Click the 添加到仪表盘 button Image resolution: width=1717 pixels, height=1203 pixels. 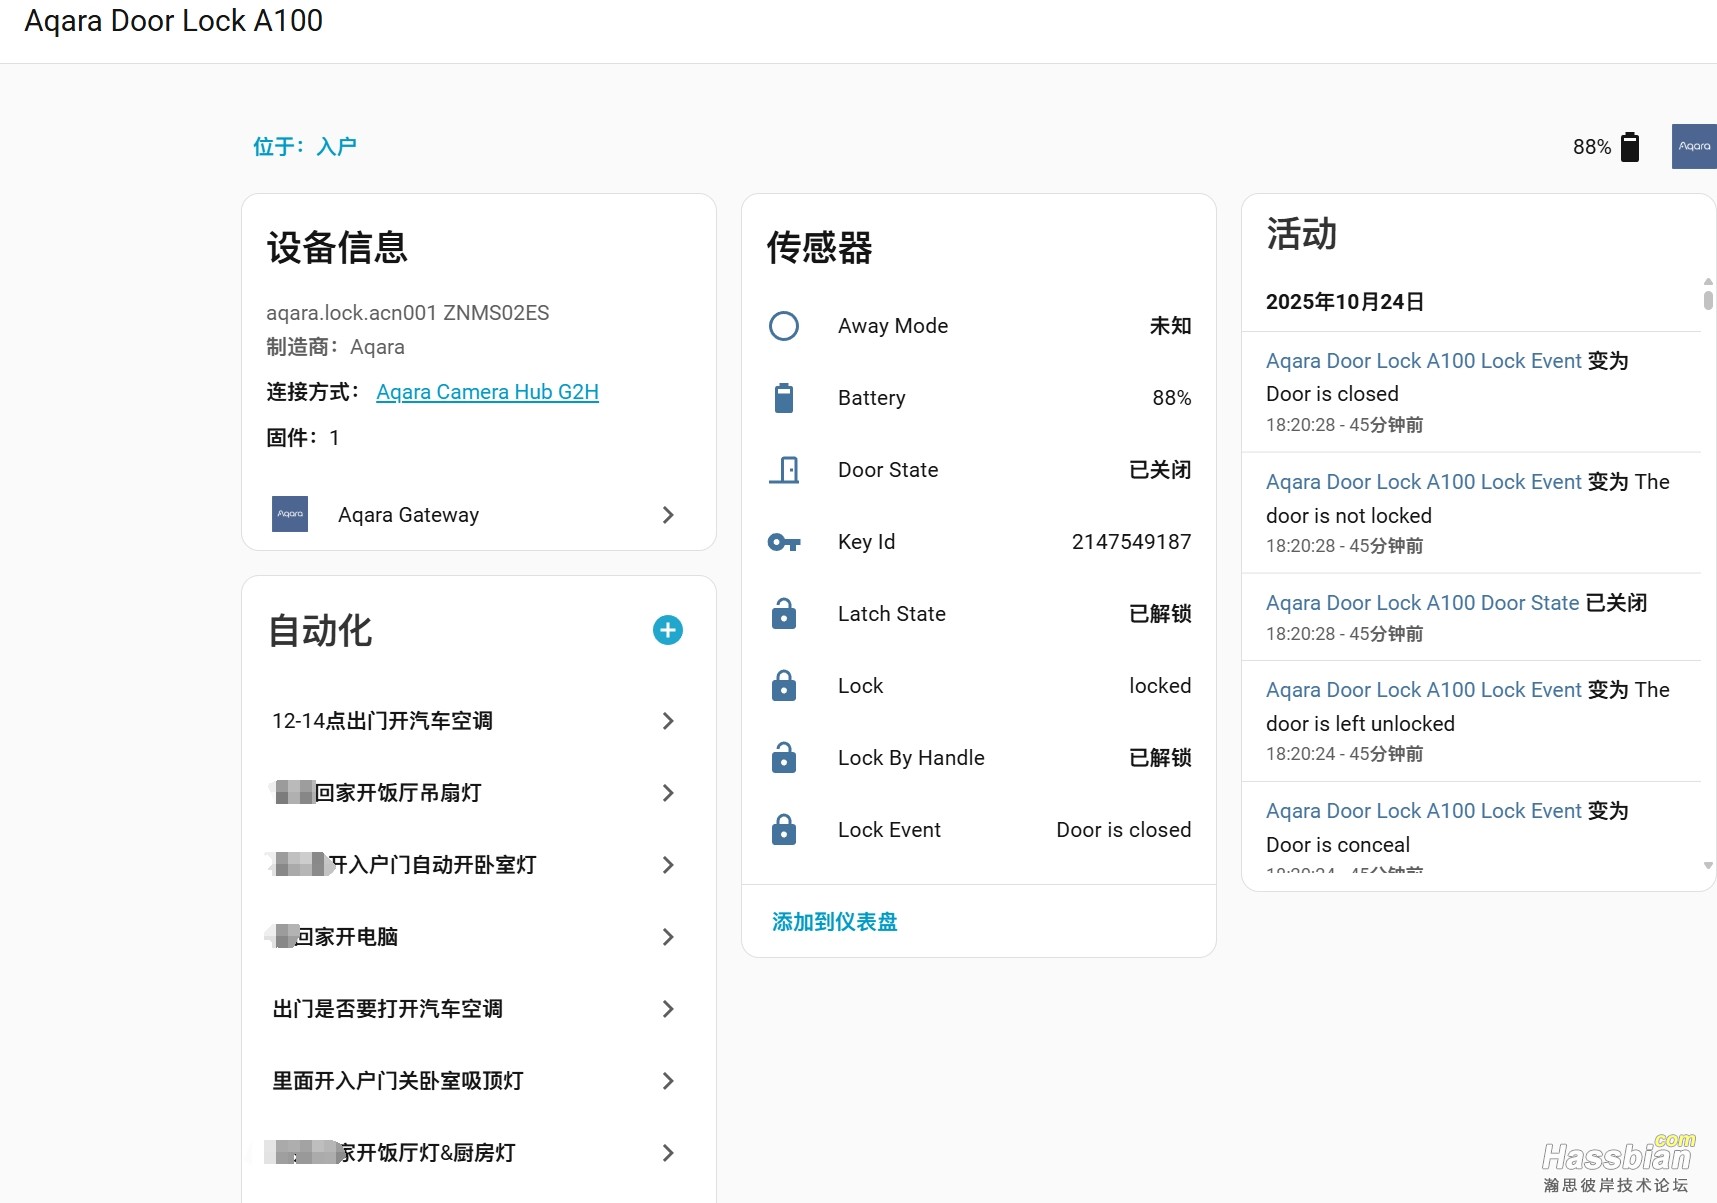point(834,922)
